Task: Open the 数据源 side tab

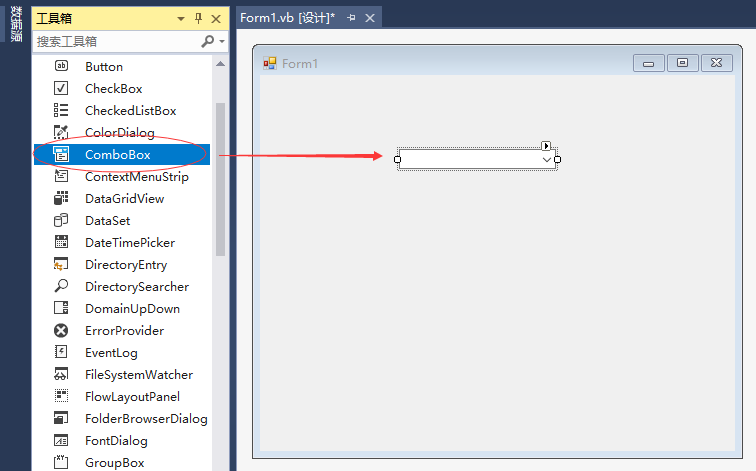Action: (x=16, y=24)
